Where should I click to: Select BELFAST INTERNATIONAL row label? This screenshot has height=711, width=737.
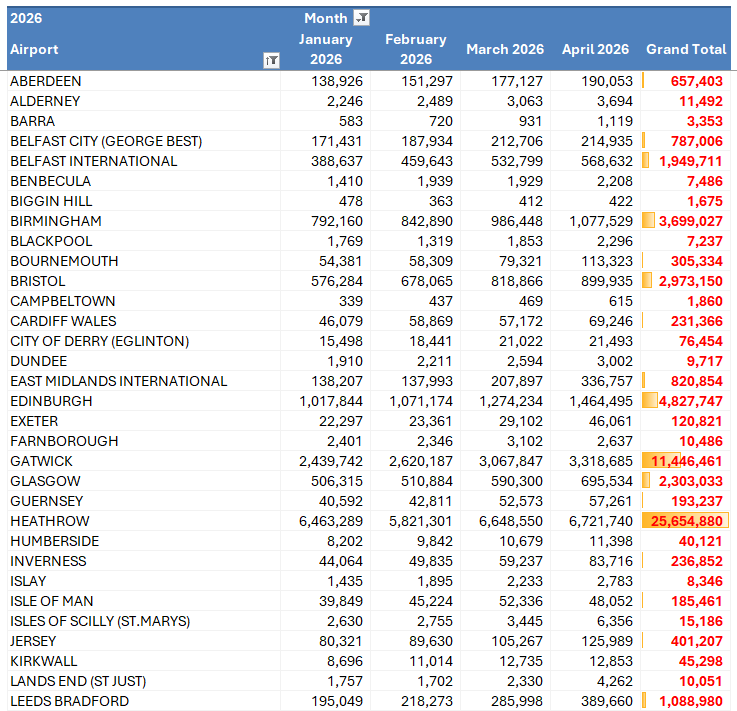tap(94, 161)
